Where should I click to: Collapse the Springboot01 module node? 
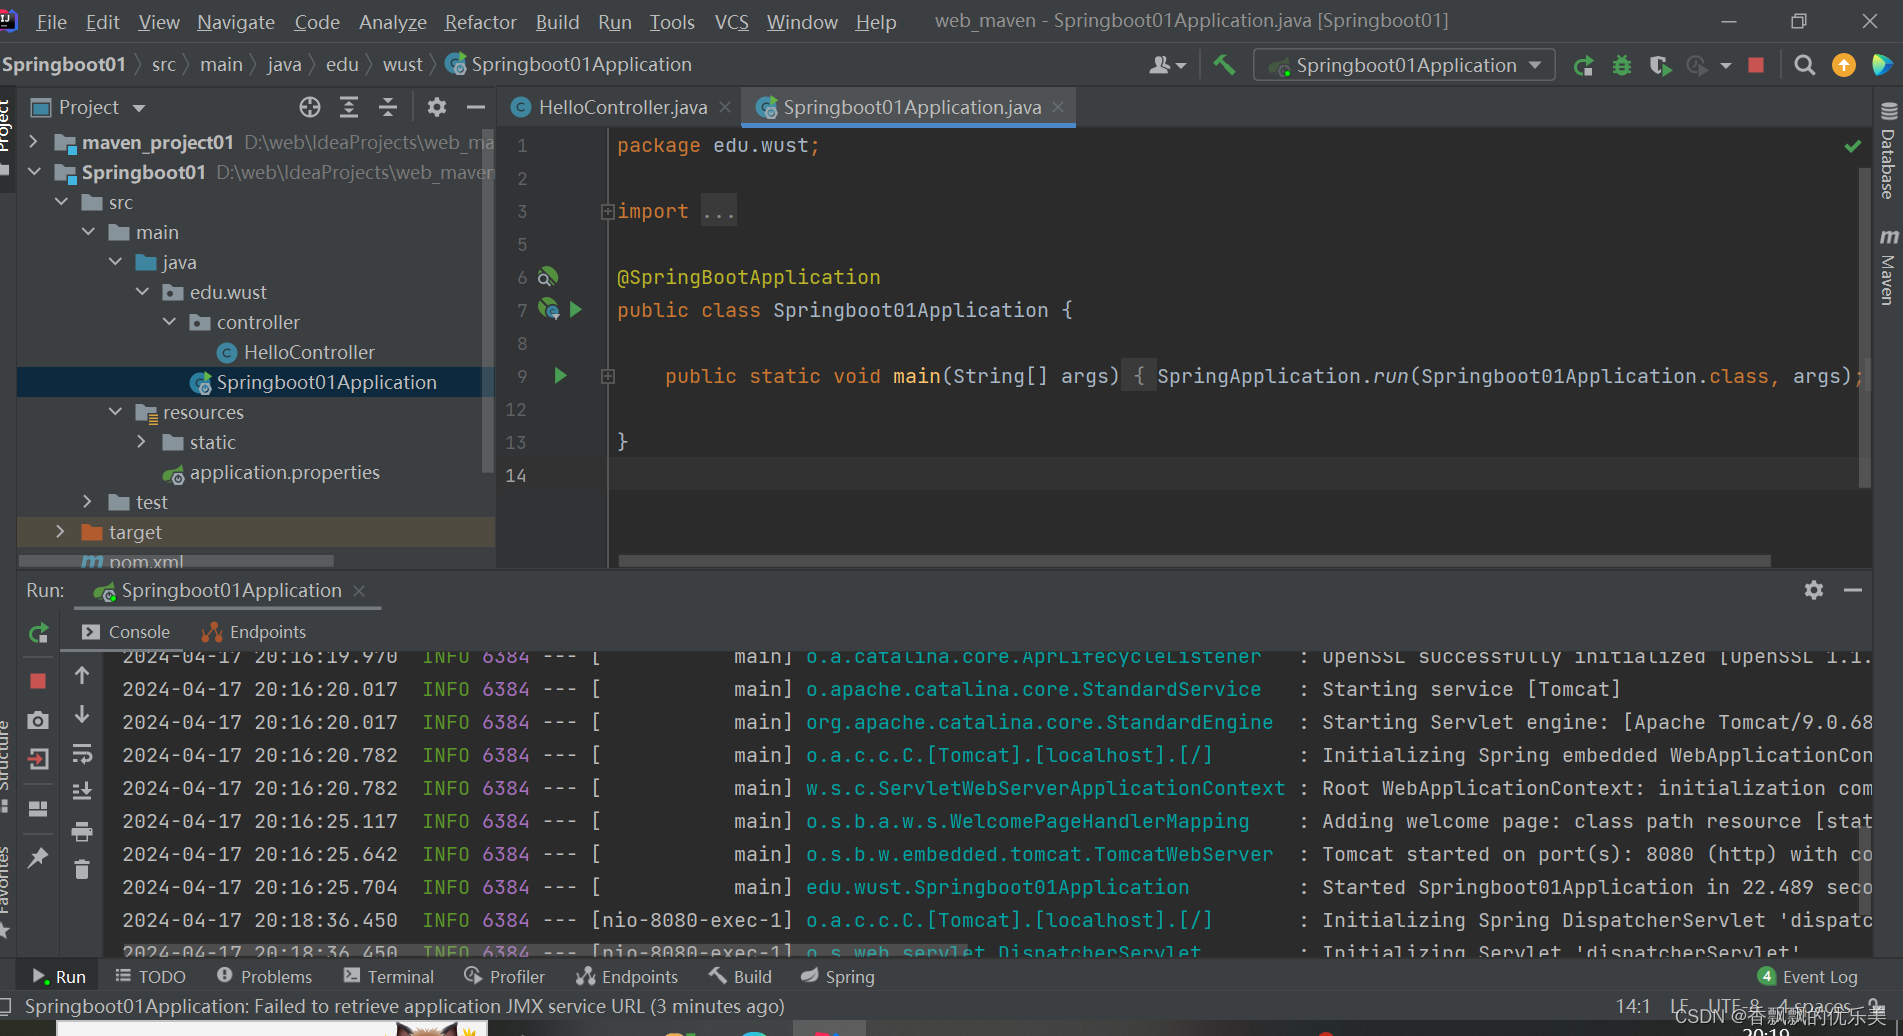pos(35,172)
